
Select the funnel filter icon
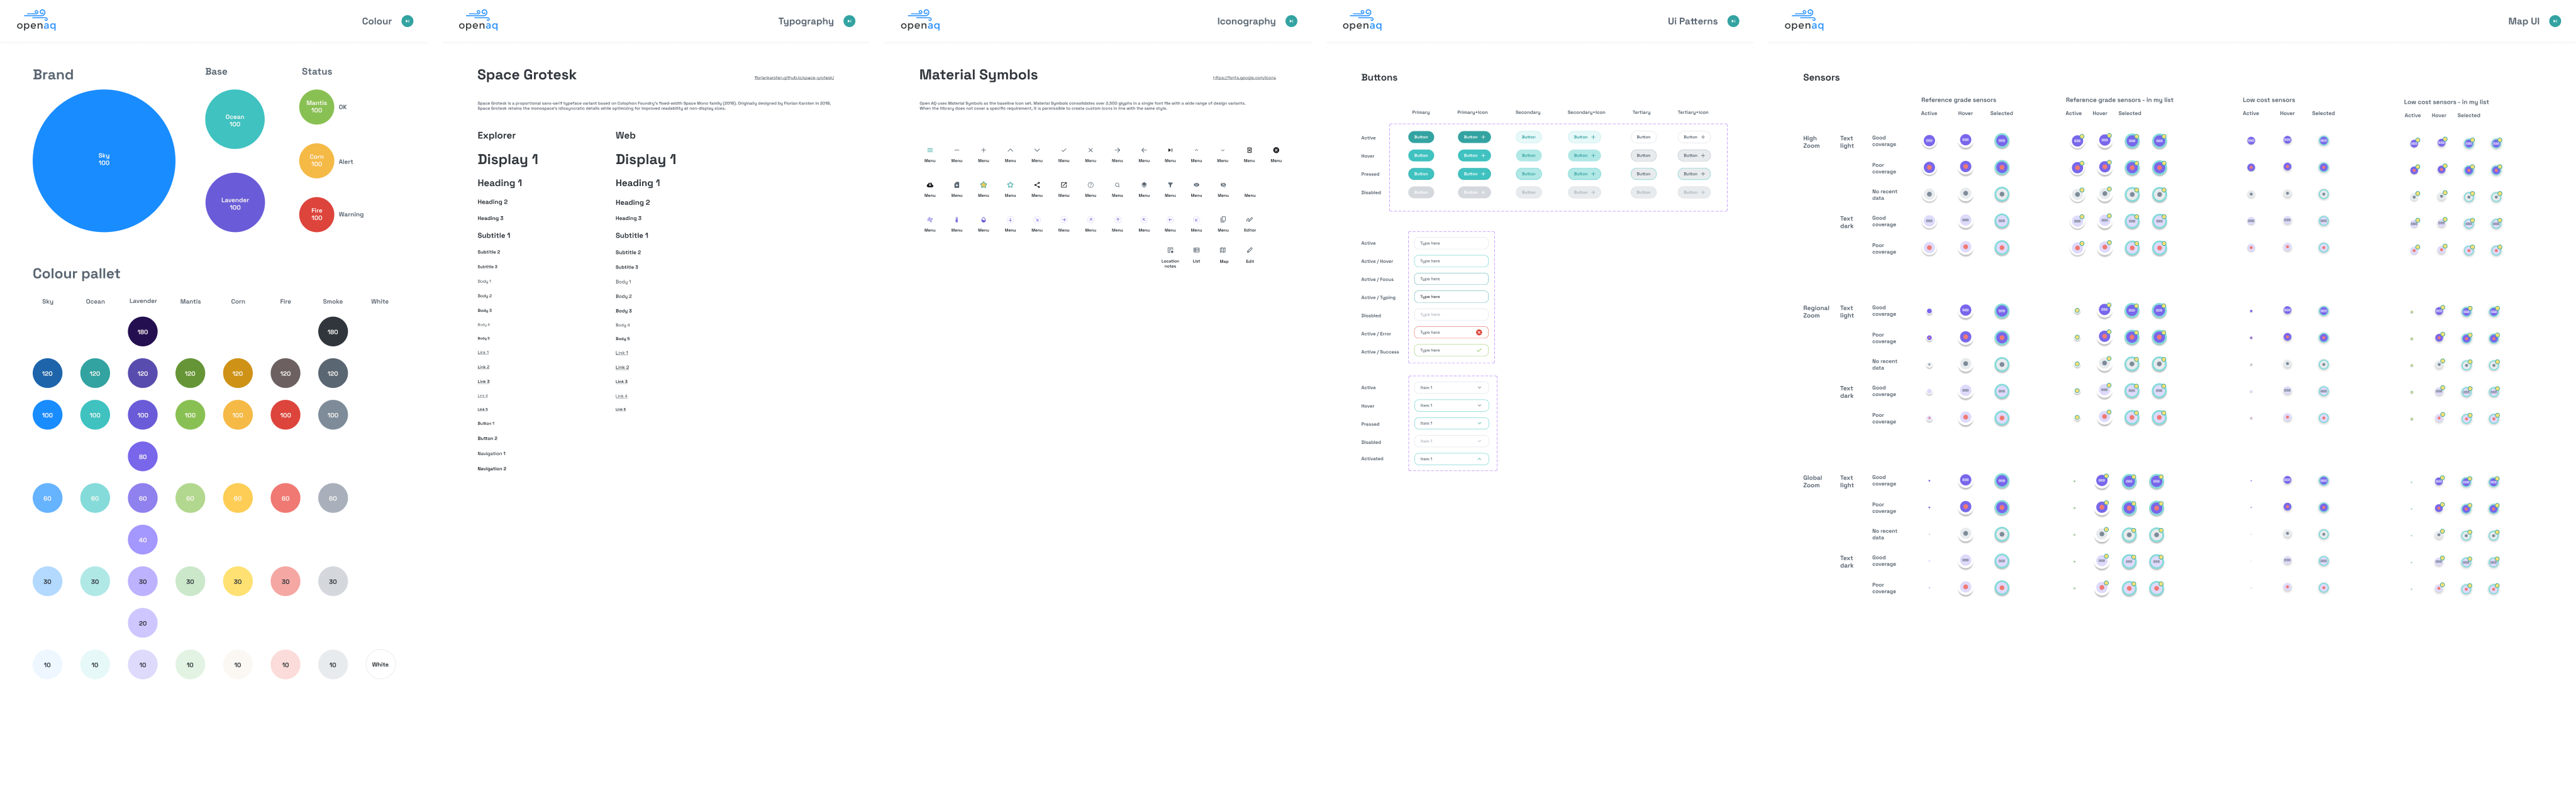pyautogui.click(x=1170, y=185)
